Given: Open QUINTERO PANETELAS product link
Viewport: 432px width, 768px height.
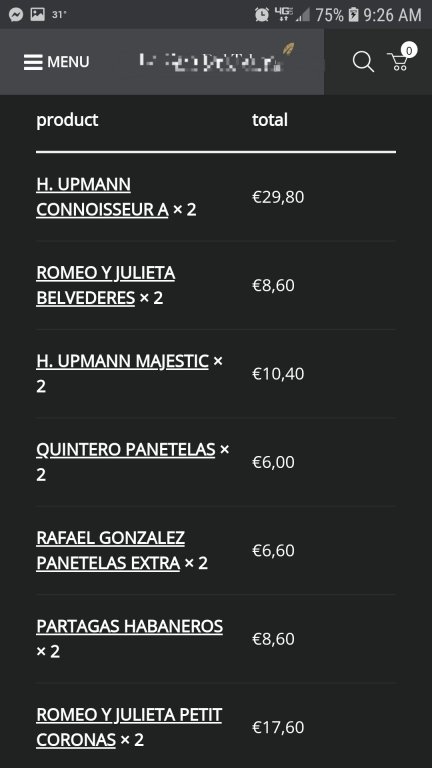Looking at the screenshot, I should (126, 450).
